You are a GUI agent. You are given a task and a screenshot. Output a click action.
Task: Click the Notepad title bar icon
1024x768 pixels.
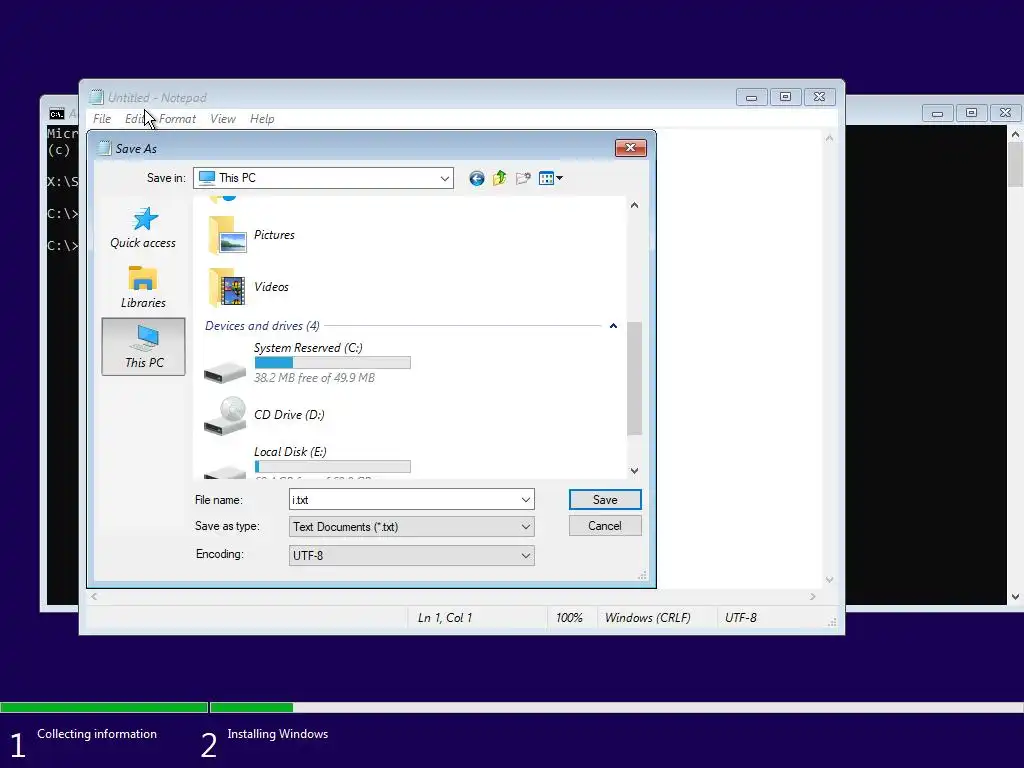point(97,97)
